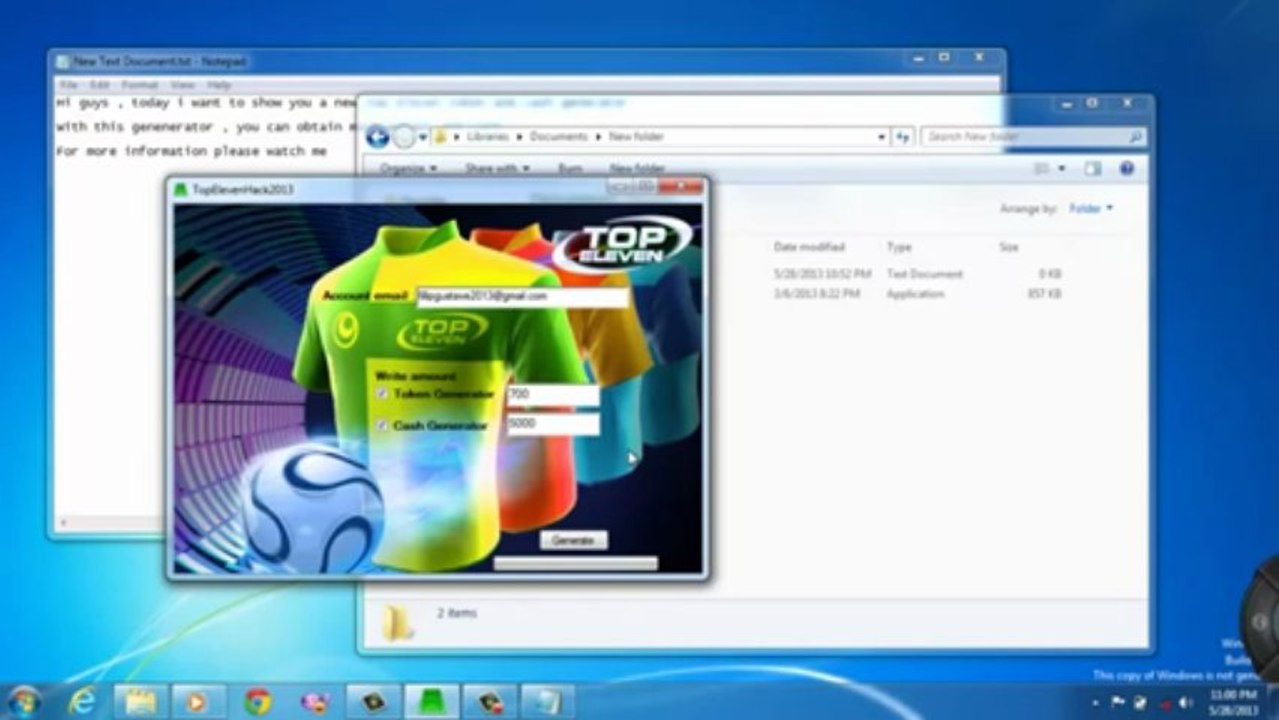
Task: Click the Notepad horizontal scrollbar left arrow
Action: pos(63,522)
